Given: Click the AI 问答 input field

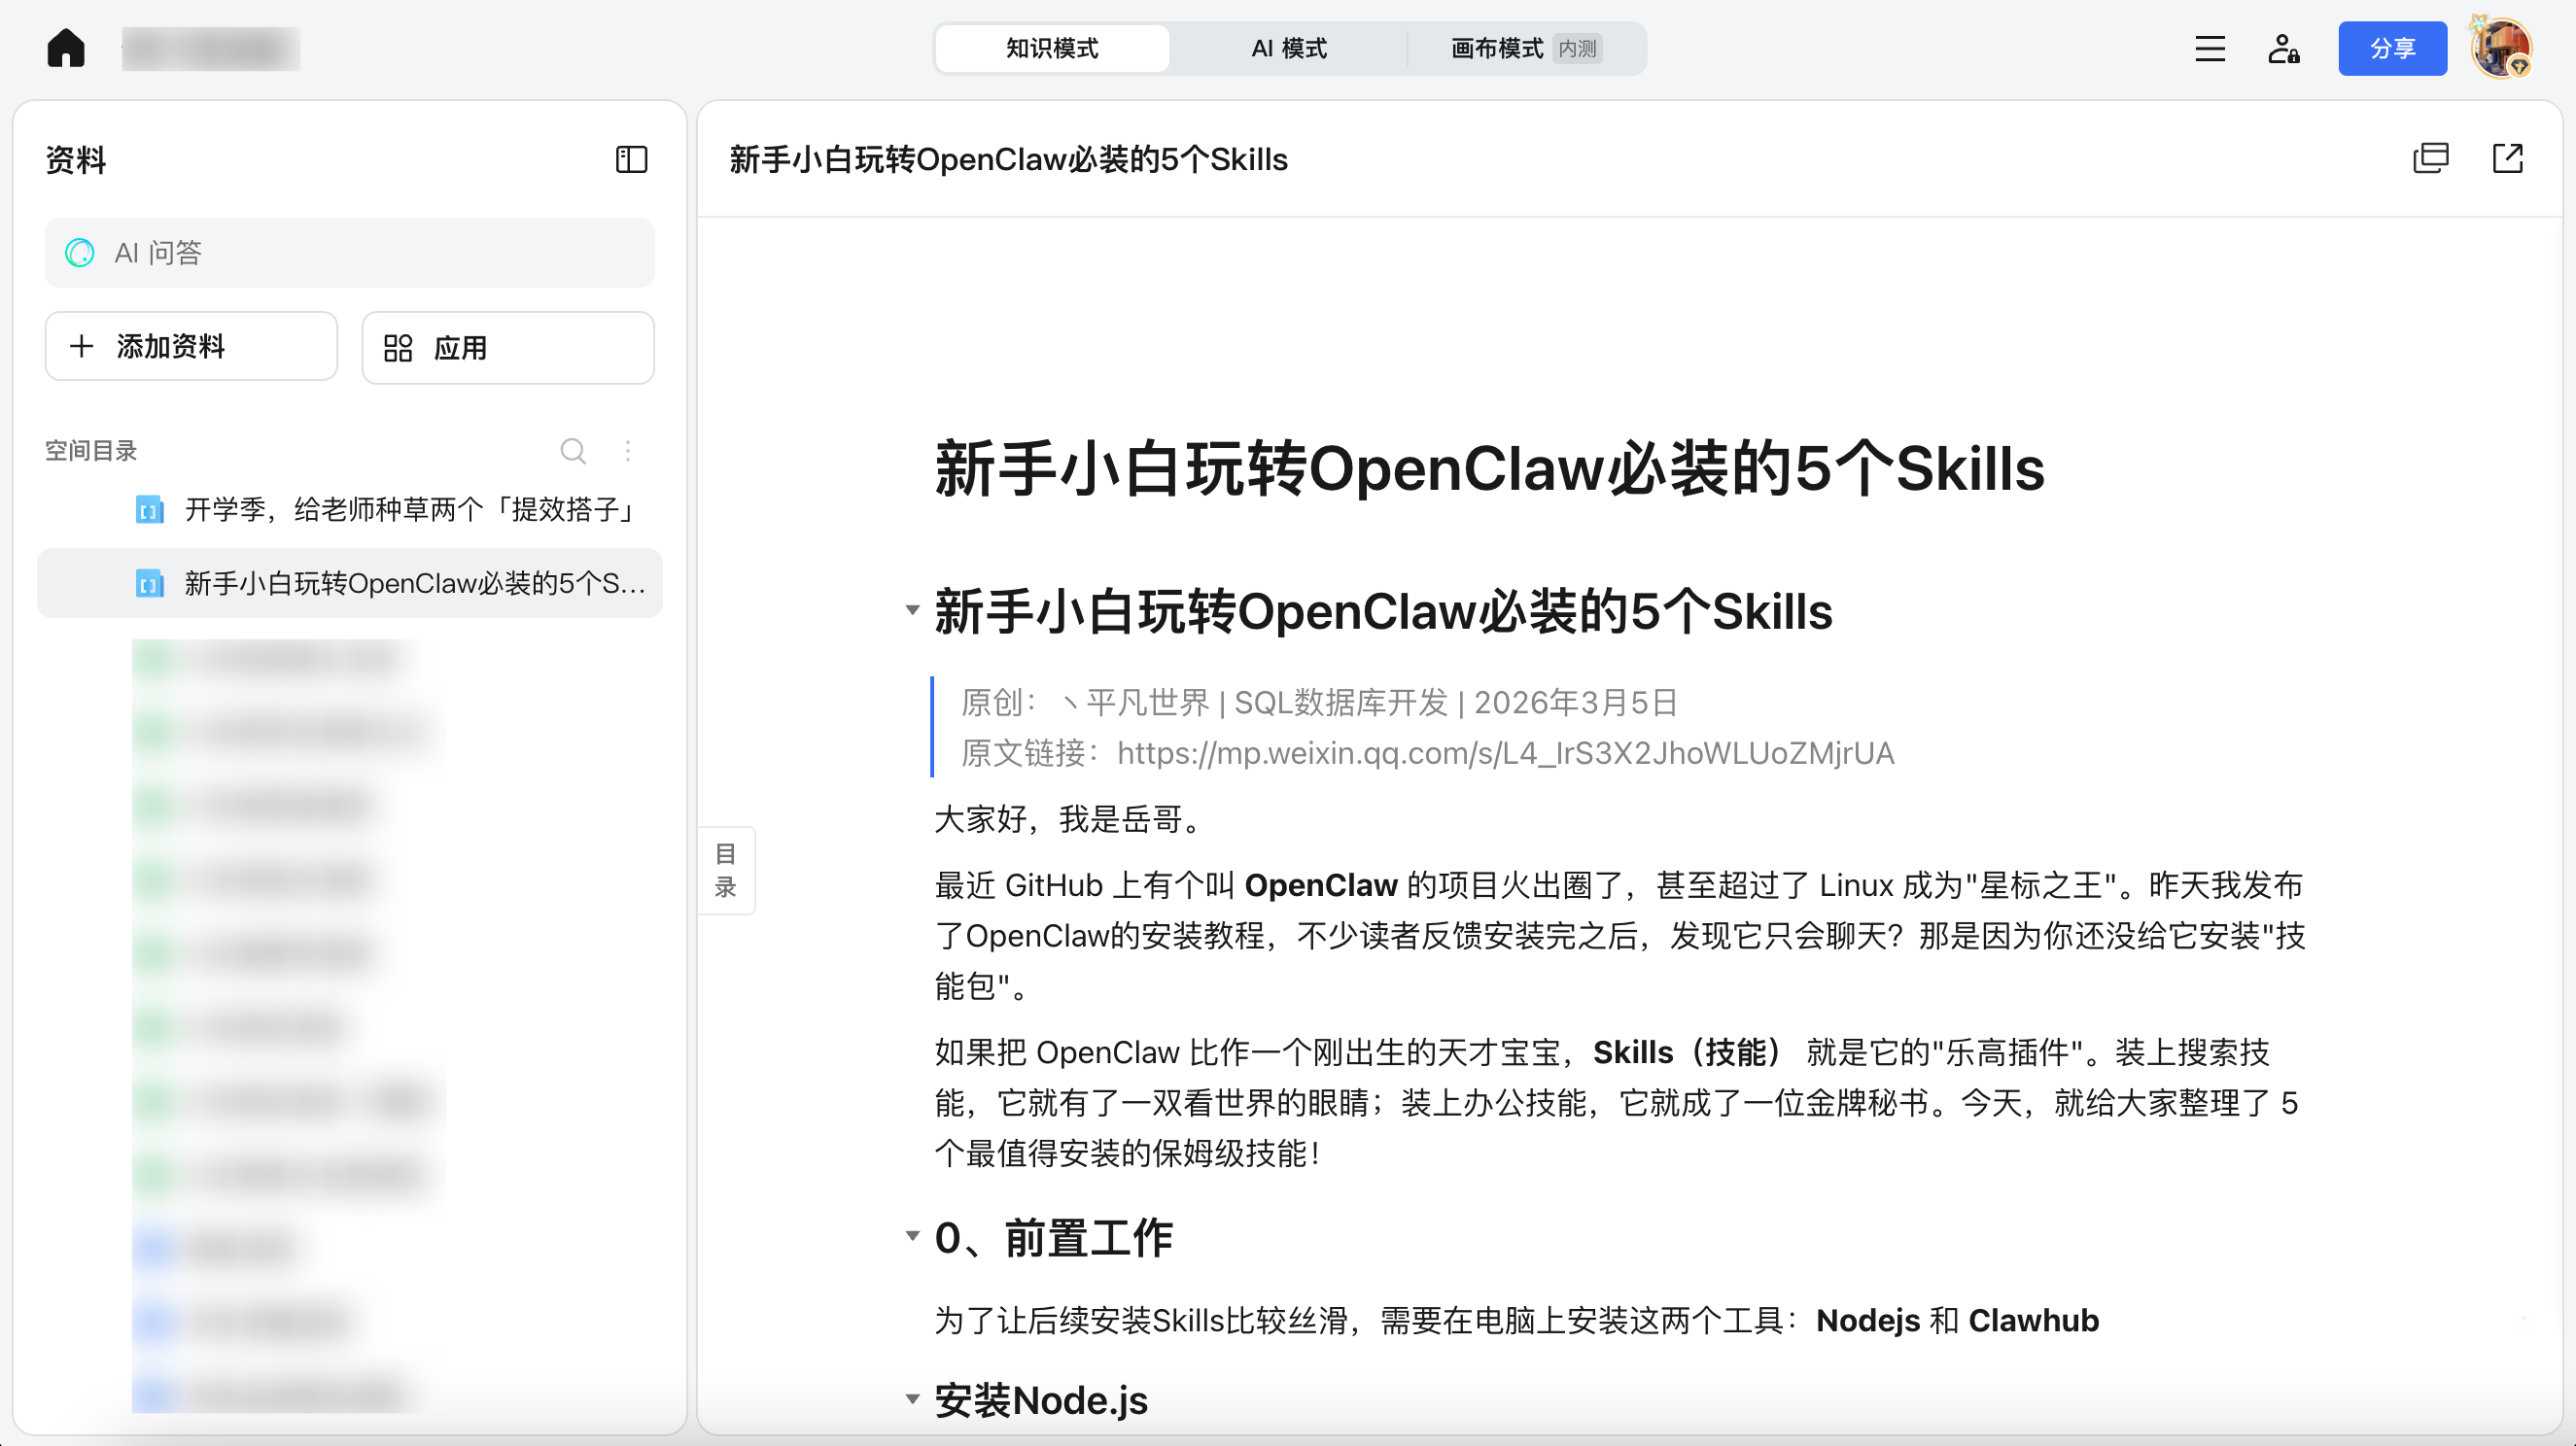Looking at the screenshot, I should (x=350, y=253).
